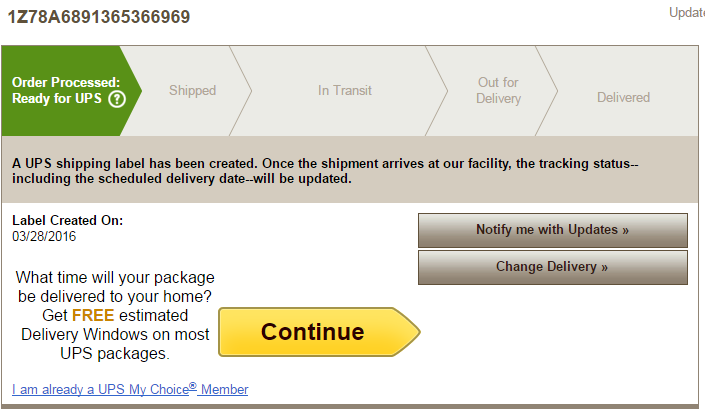The image size is (705, 412).
Task: Click the Update text at top right
Action: [687, 13]
